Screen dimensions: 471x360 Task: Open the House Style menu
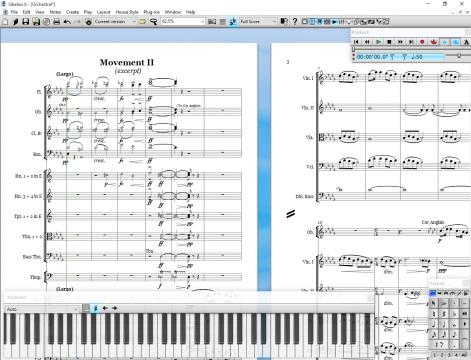[x=127, y=12]
